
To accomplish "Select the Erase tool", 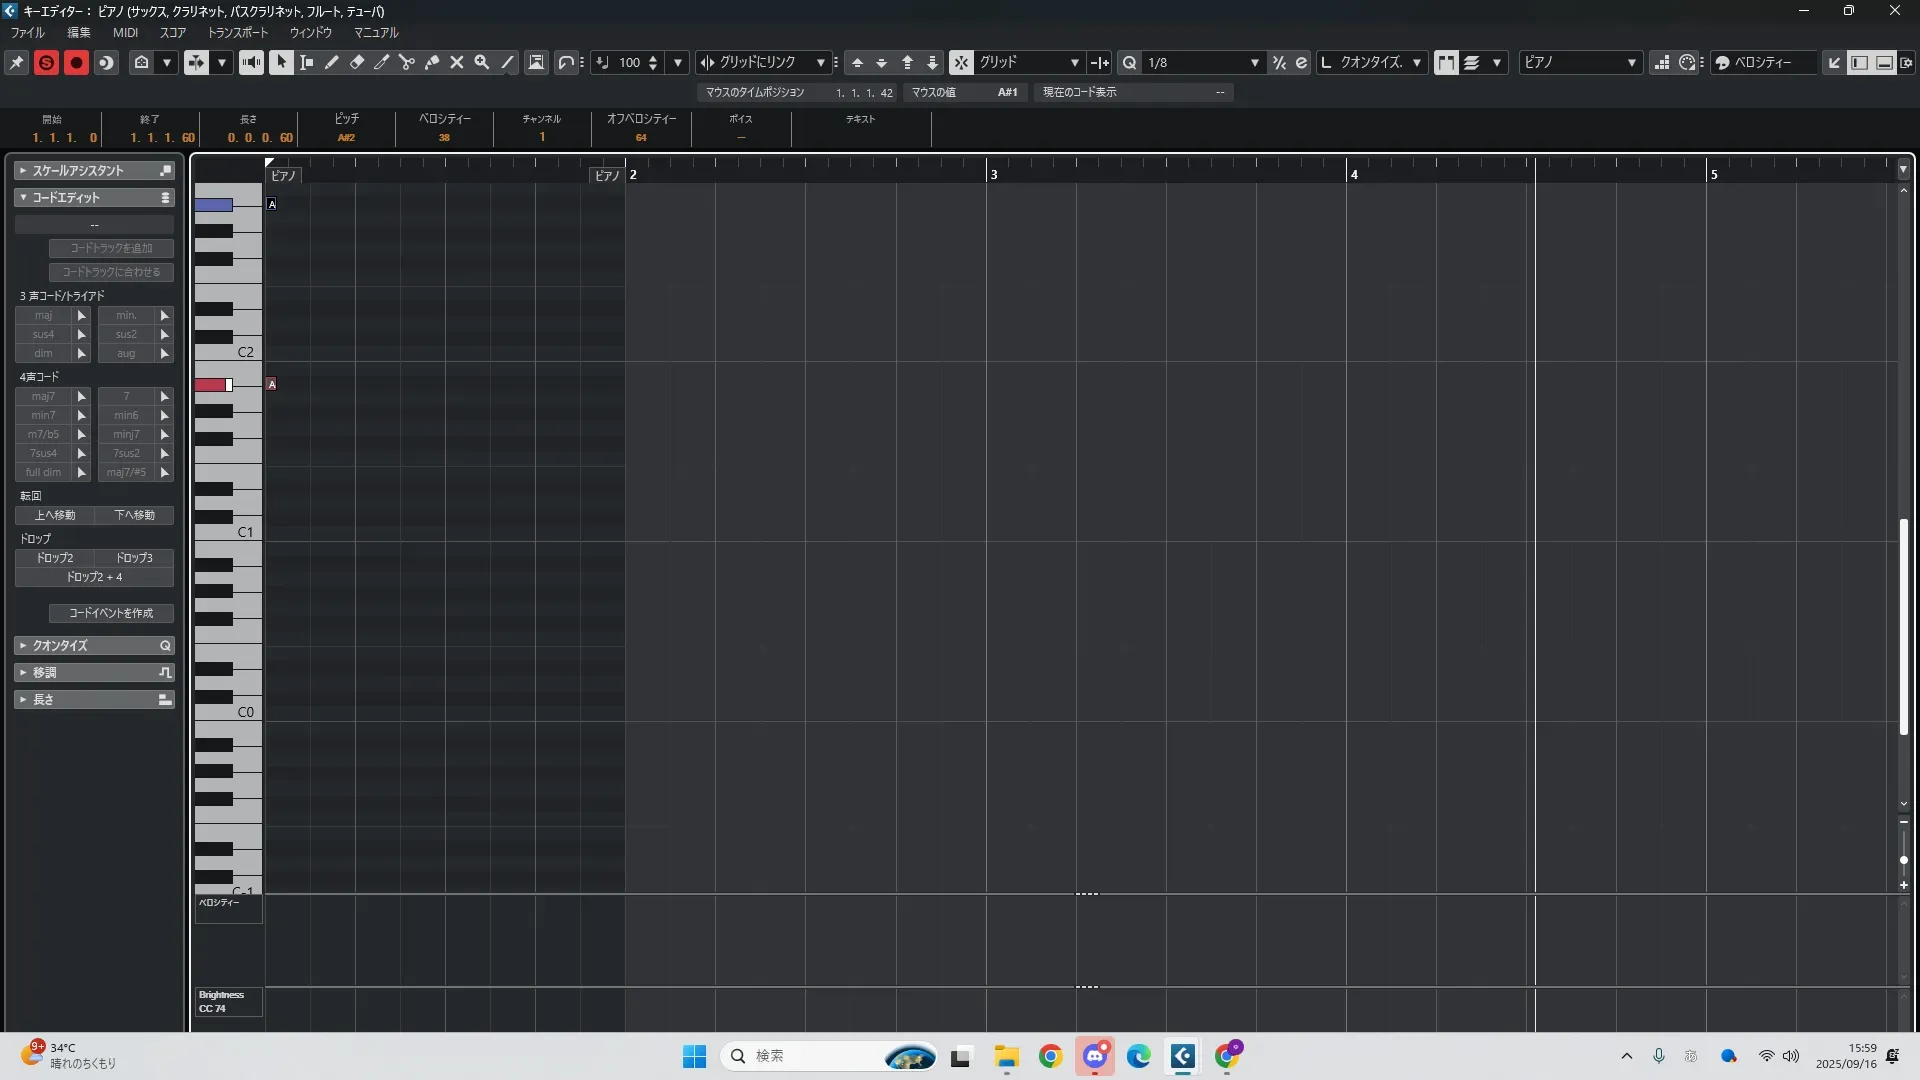I will 357,62.
